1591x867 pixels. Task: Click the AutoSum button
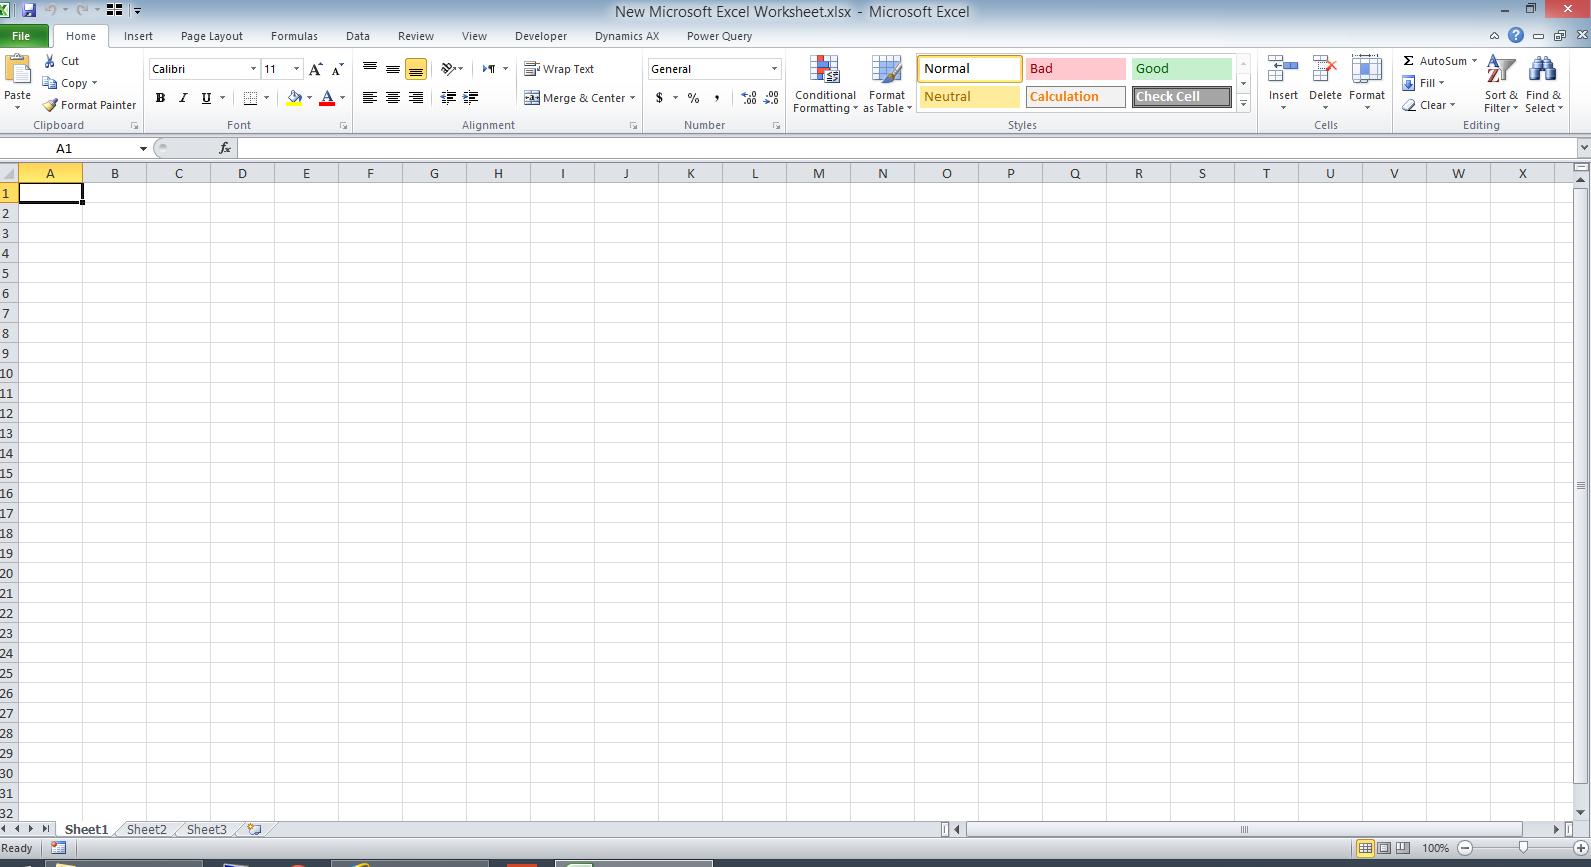pyautogui.click(x=1440, y=61)
